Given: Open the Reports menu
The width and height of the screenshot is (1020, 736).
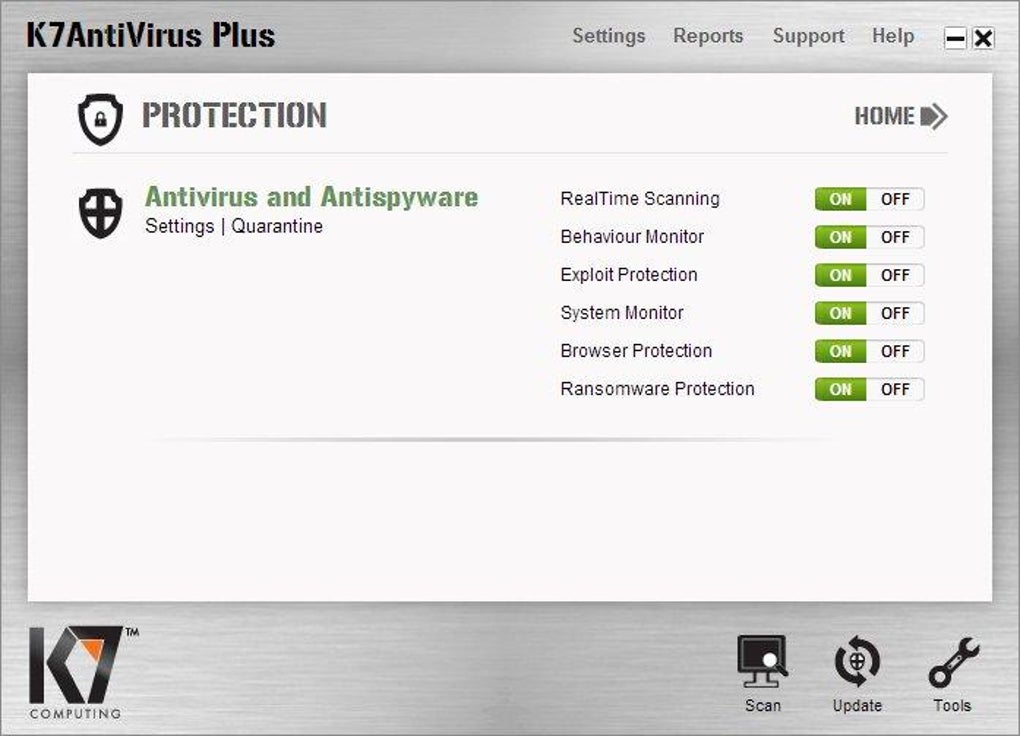Looking at the screenshot, I should click(708, 36).
